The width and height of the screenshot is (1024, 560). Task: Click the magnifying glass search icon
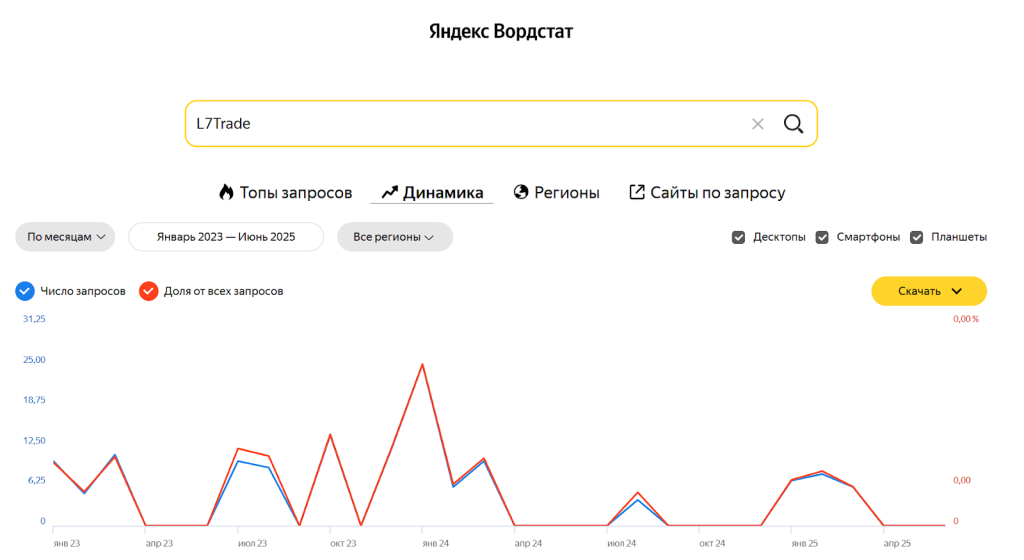click(x=793, y=124)
